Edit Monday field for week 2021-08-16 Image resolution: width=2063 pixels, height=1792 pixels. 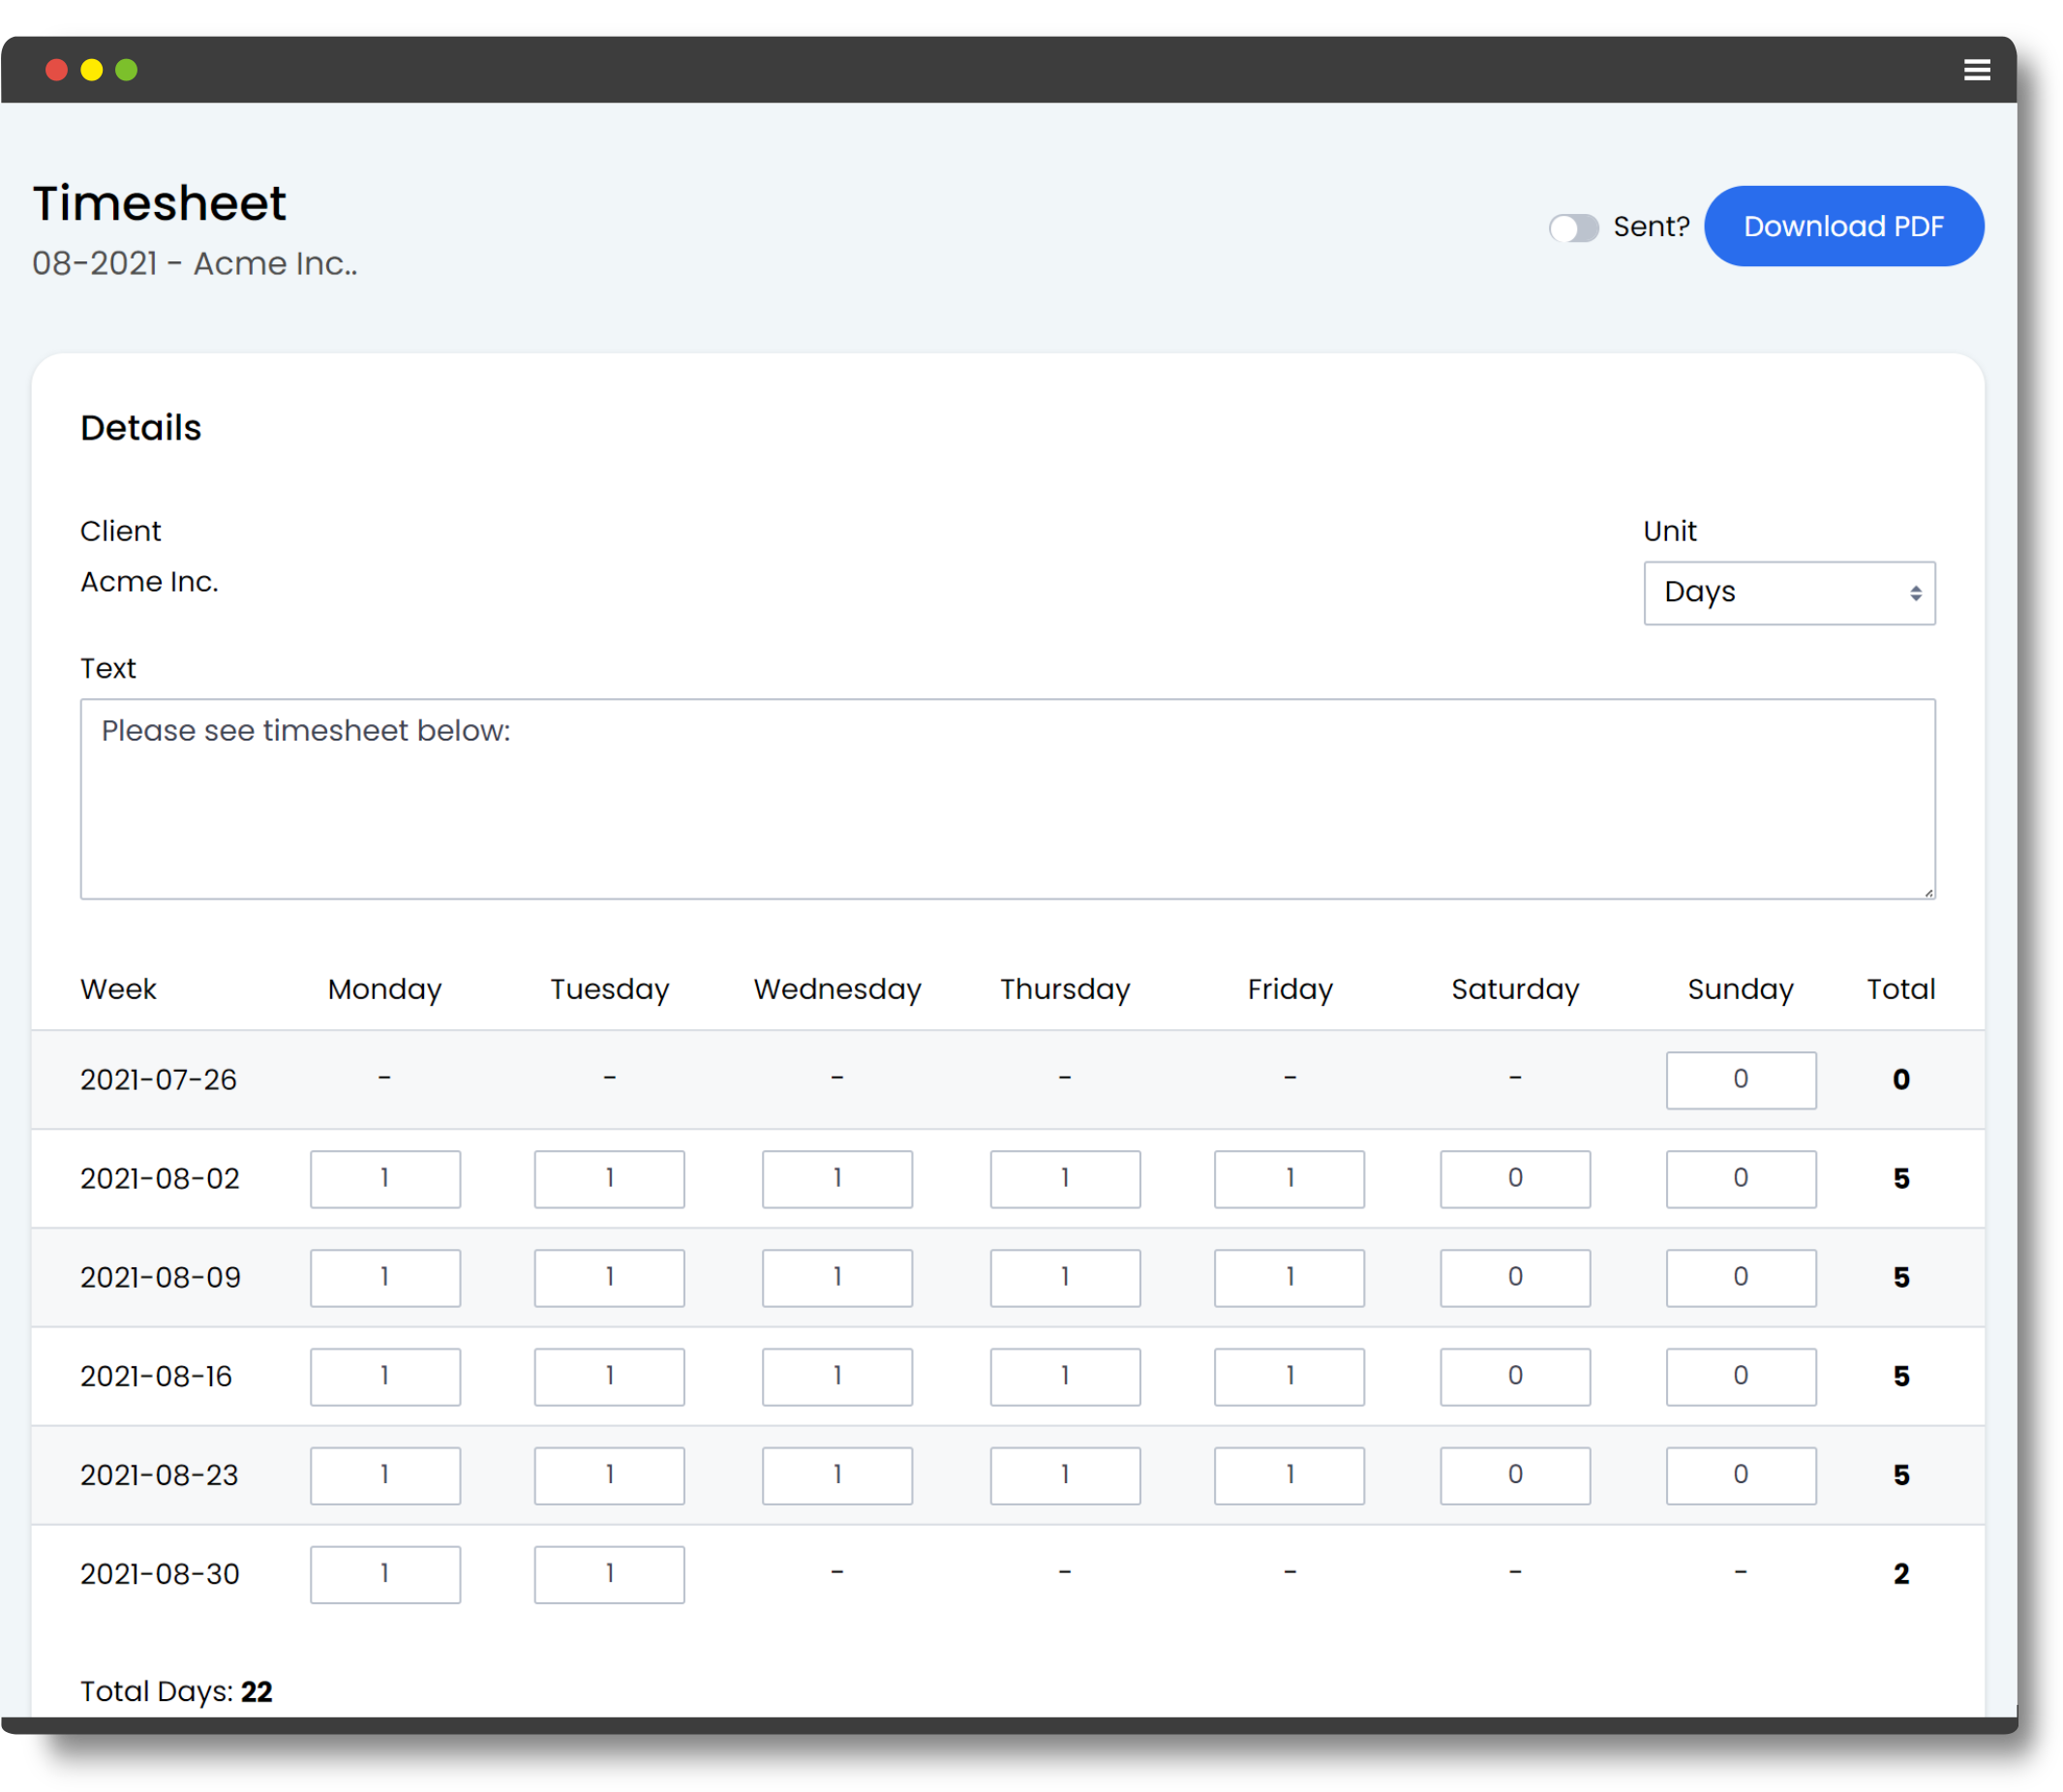(385, 1377)
